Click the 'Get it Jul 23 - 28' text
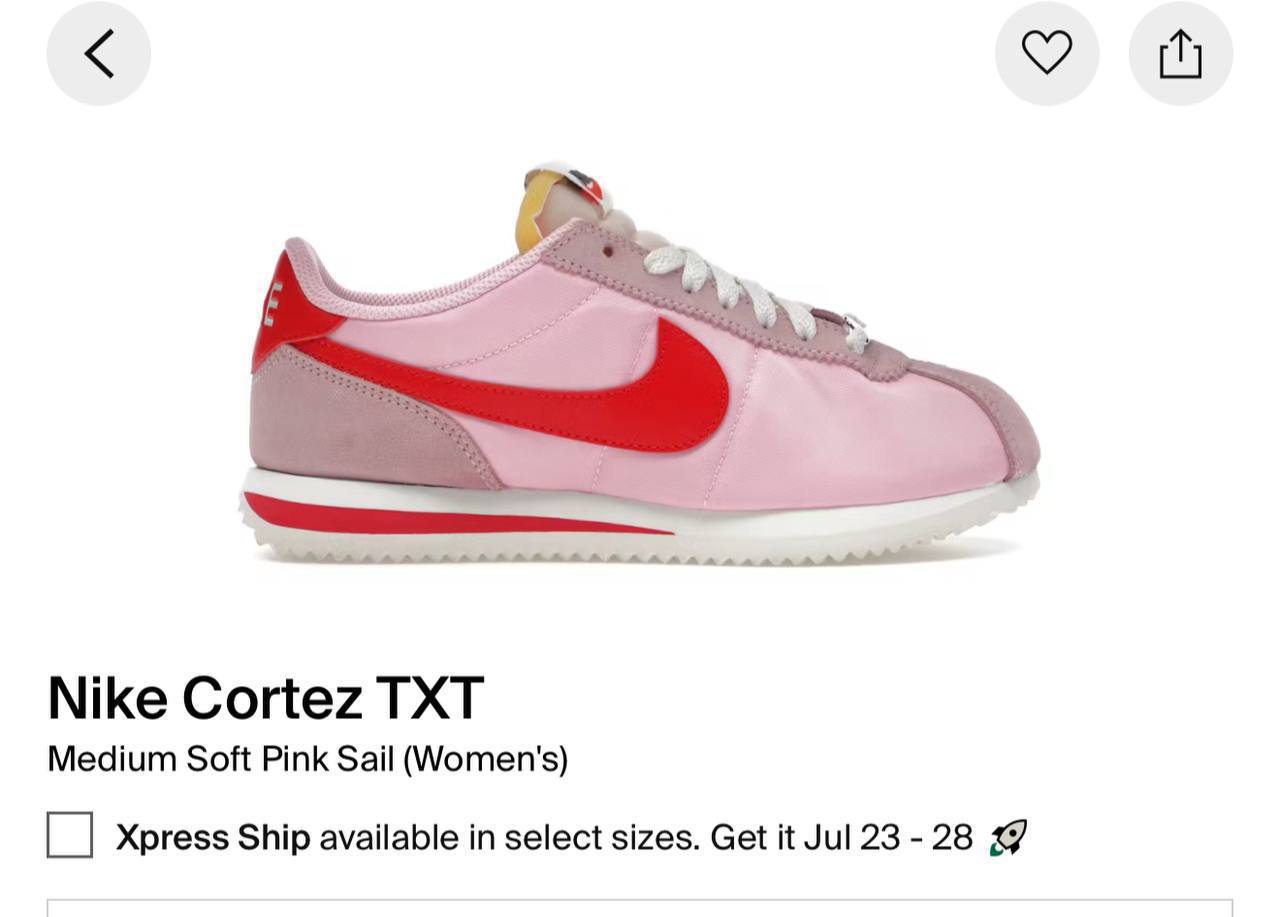This screenshot has width=1280, height=917. (x=841, y=837)
